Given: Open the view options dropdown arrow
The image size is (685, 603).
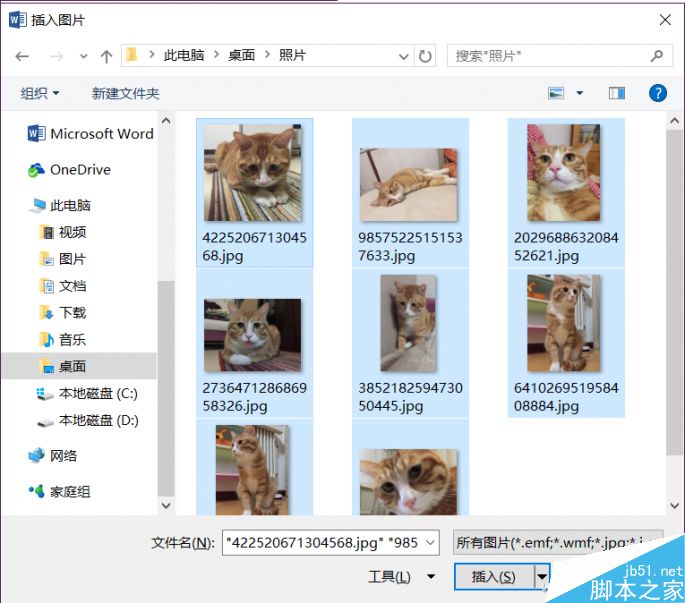Looking at the screenshot, I should [579, 93].
